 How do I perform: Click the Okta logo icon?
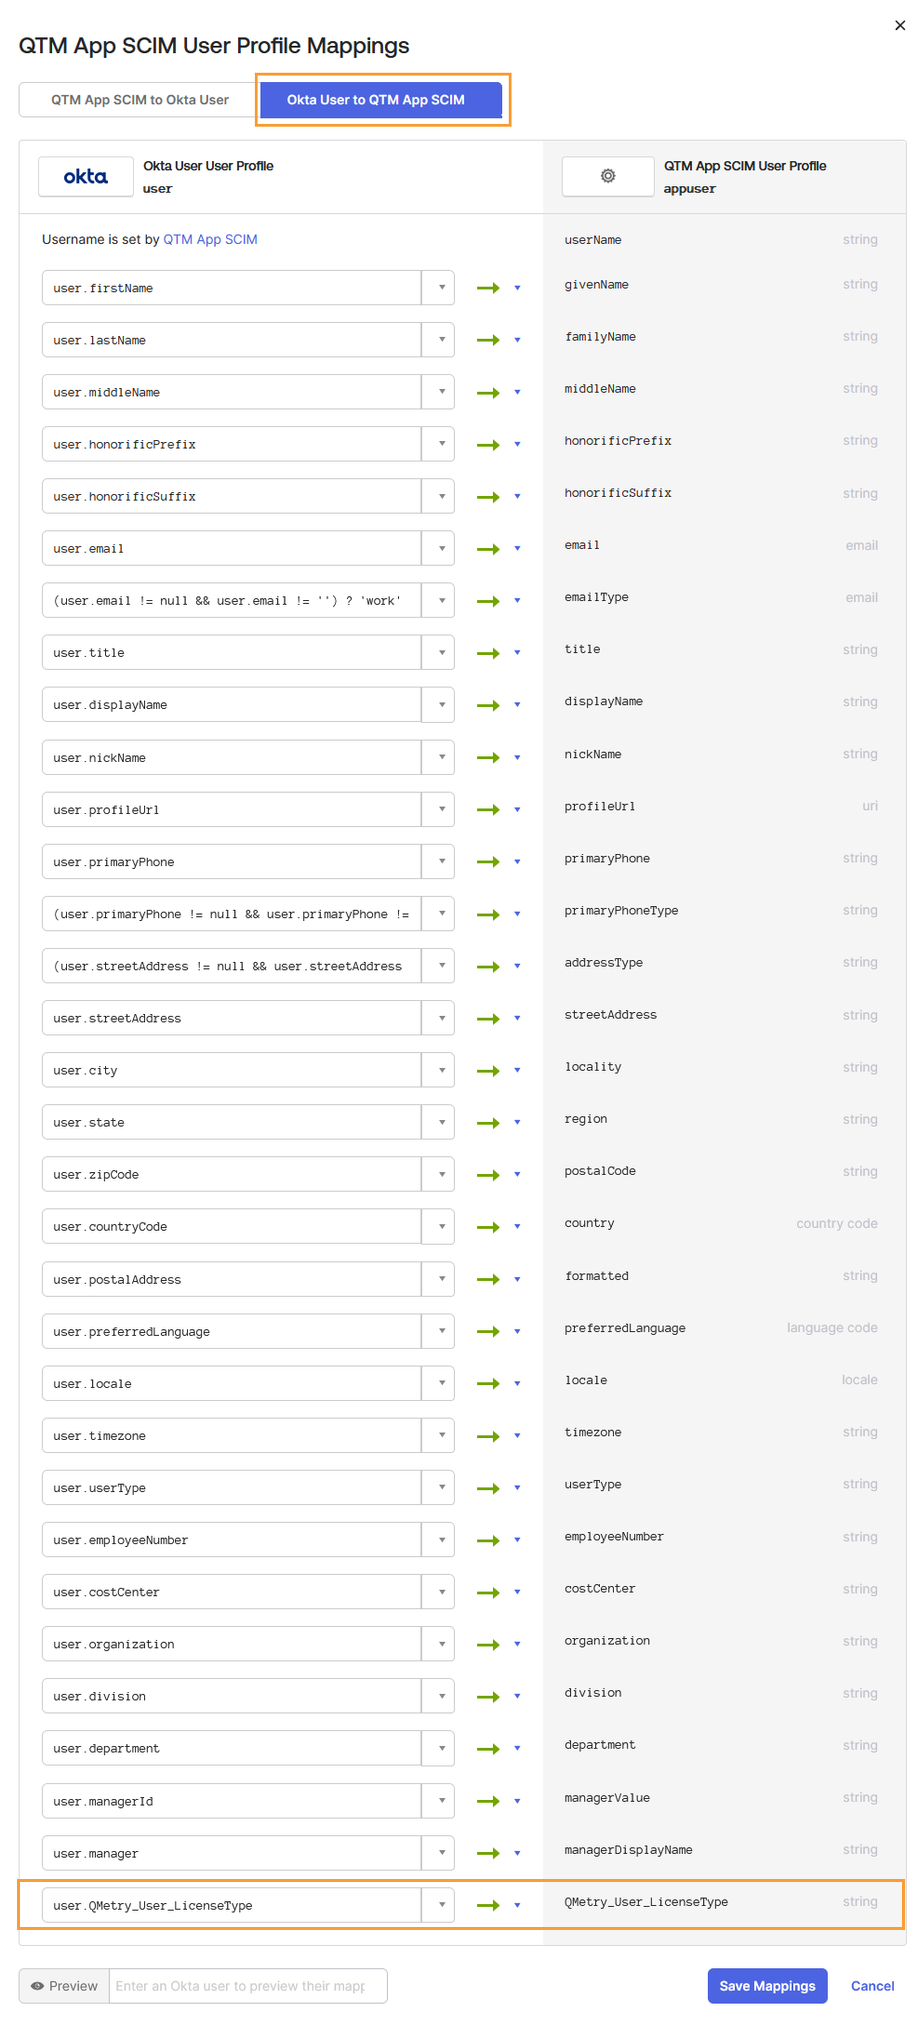coord(85,176)
